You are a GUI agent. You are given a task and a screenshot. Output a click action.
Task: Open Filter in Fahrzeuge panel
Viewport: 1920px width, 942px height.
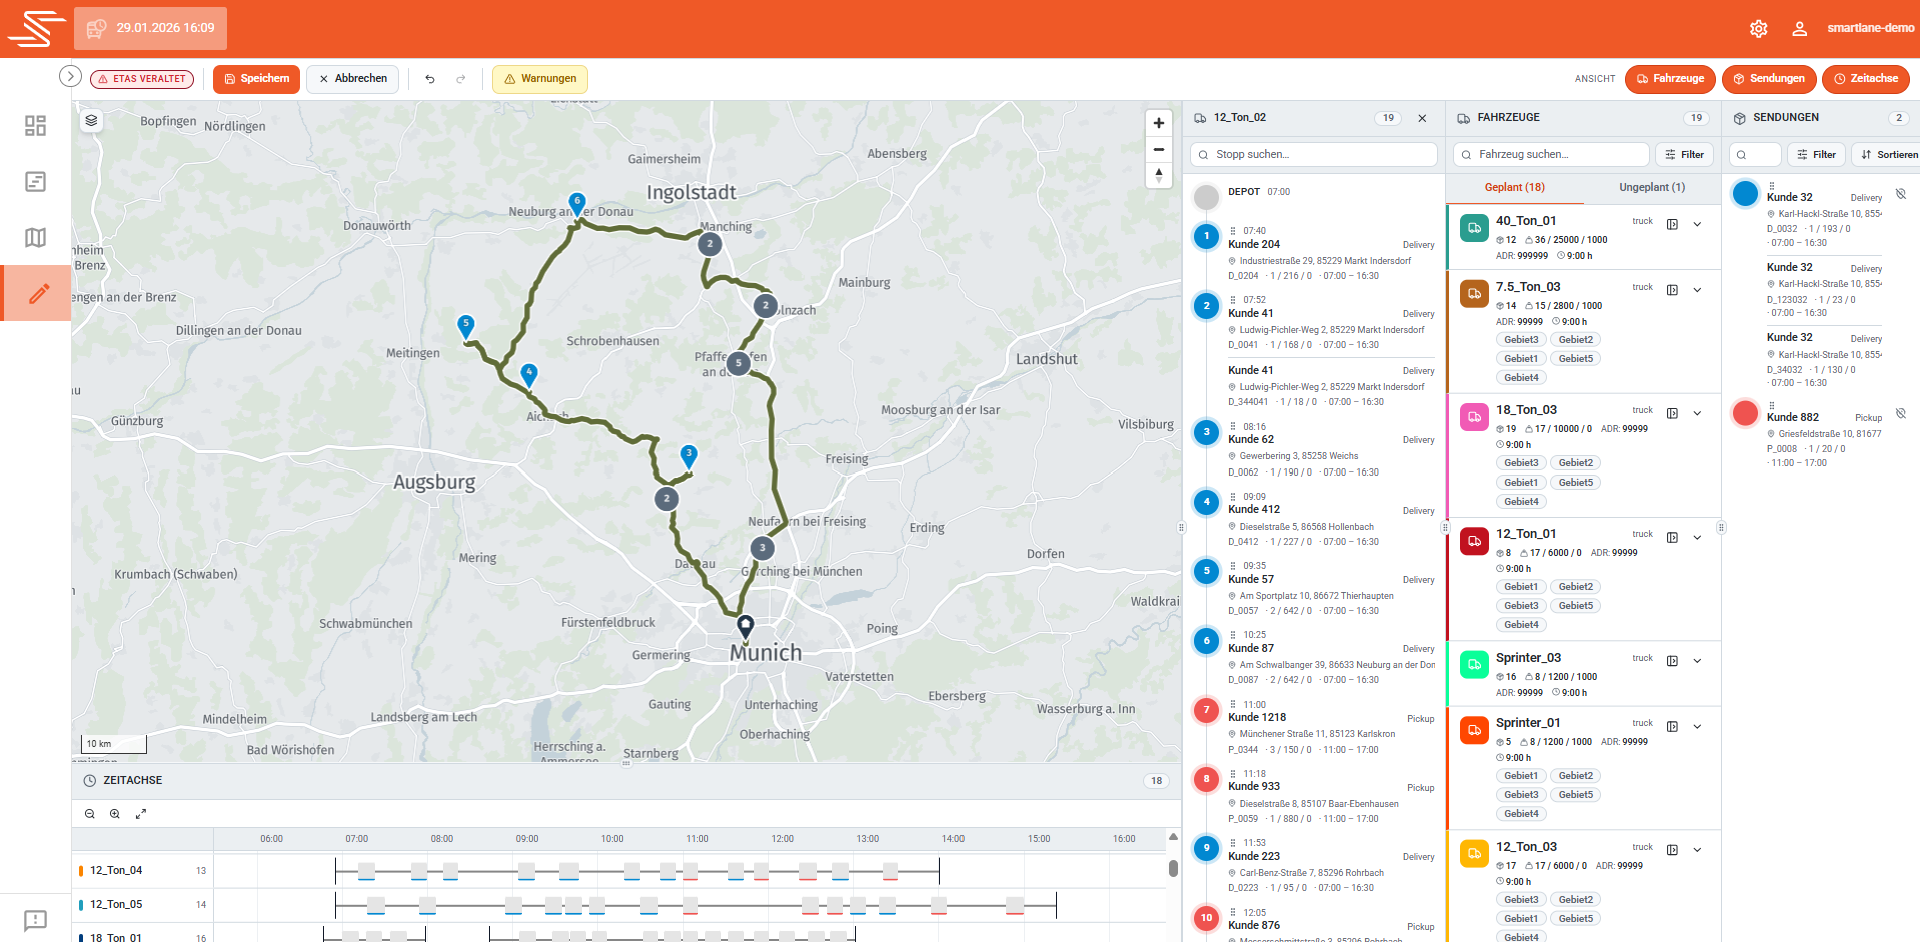click(1685, 155)
